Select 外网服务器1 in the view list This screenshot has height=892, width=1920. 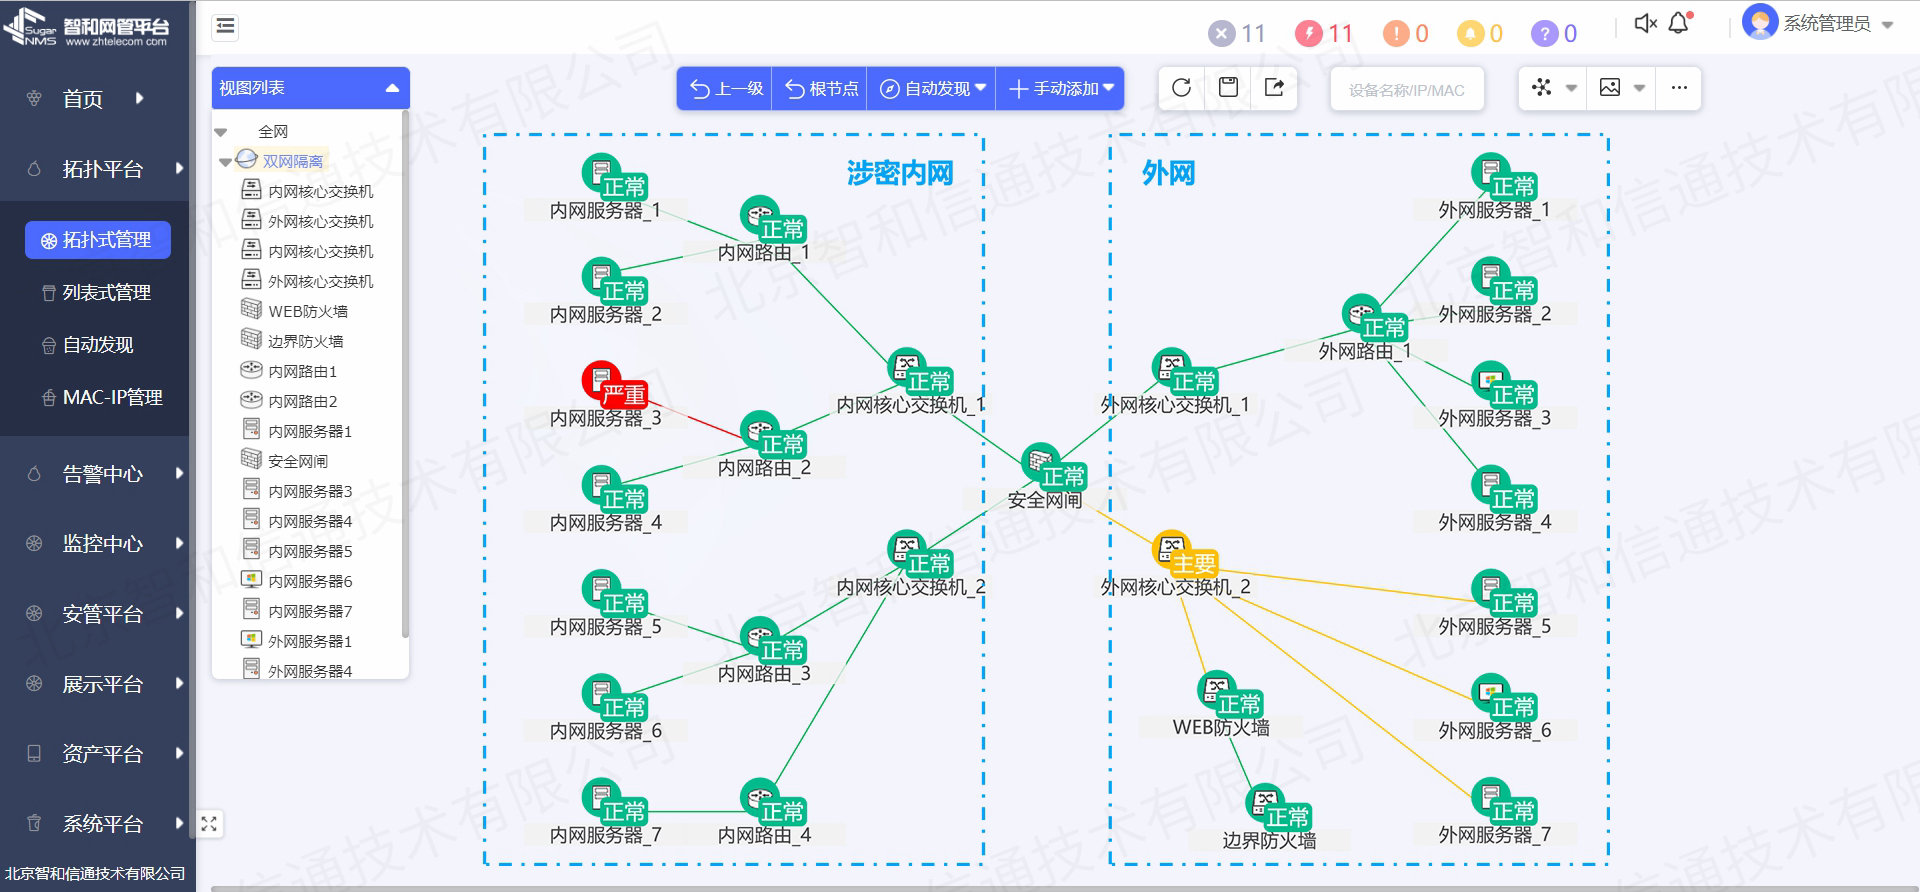click(297, 641)
